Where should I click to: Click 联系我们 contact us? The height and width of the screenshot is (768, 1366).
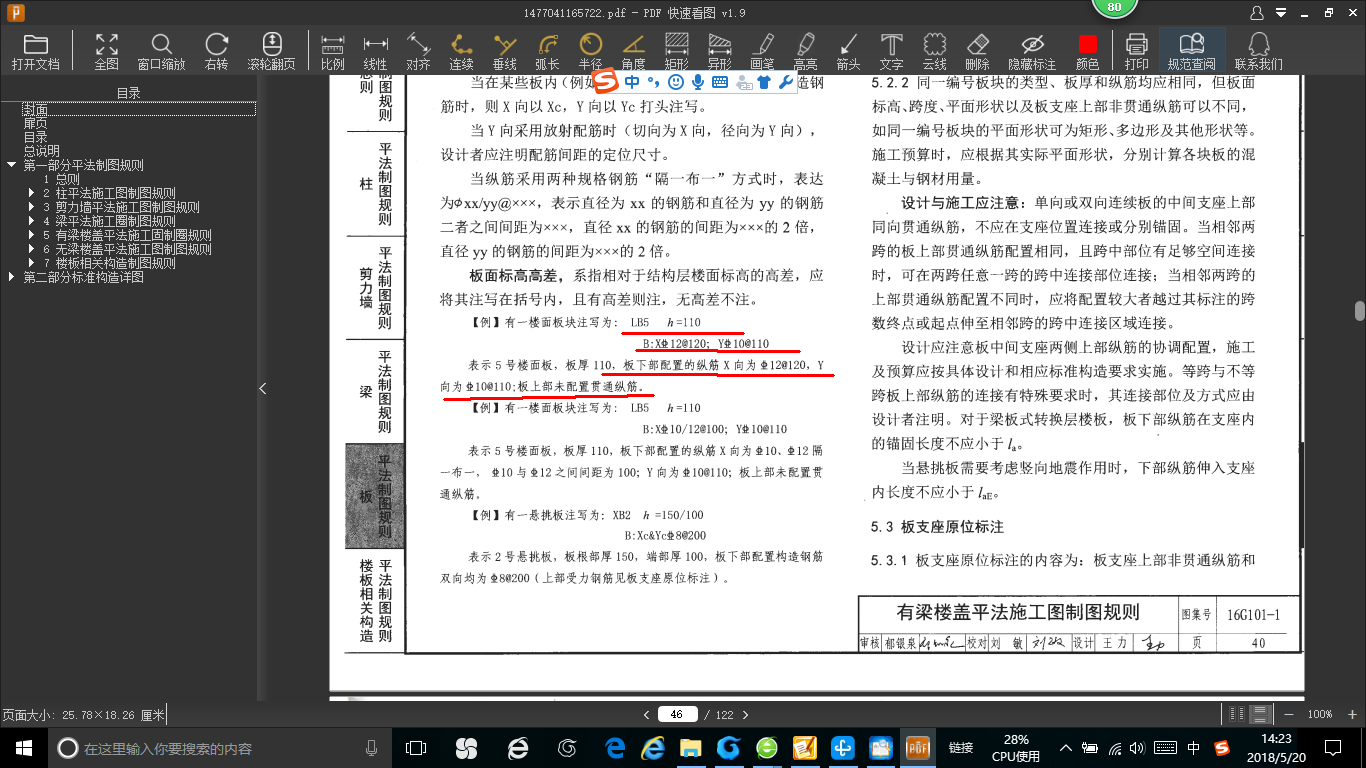click(x=1260, y=51)
